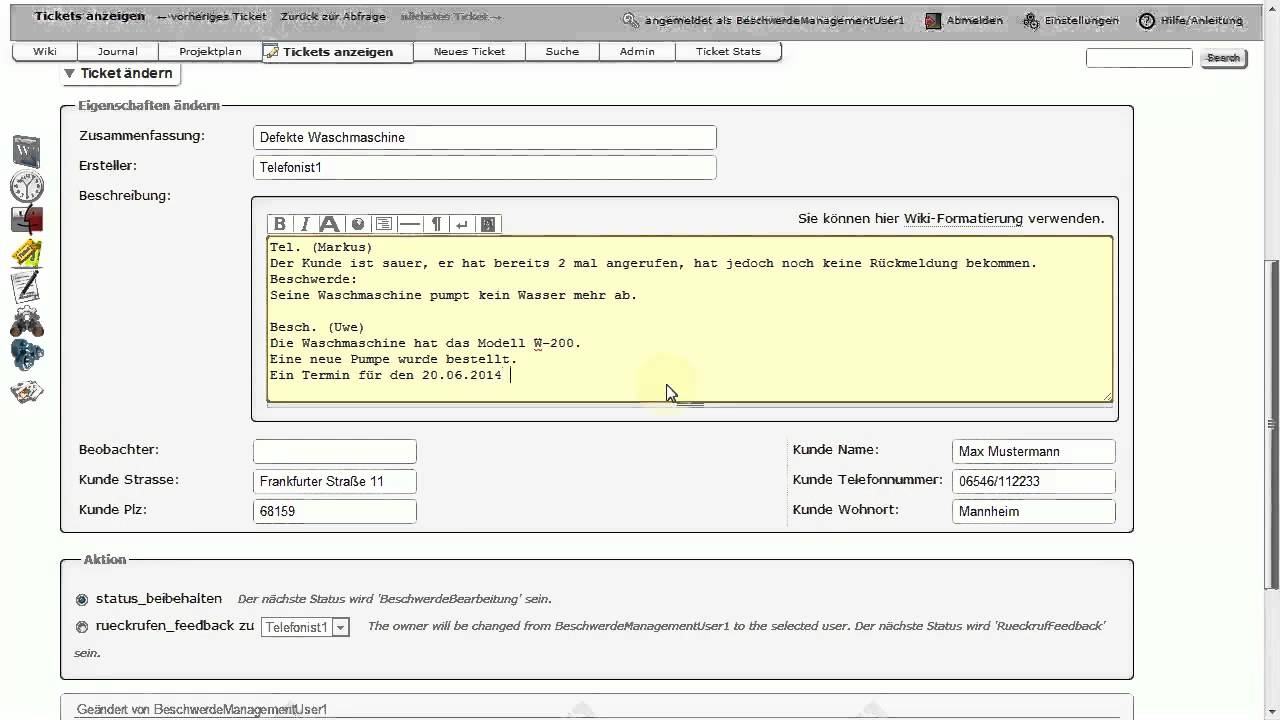Click the code block toolbar icon
Viewport: 1280px width, 720px height.
(383, 224)
